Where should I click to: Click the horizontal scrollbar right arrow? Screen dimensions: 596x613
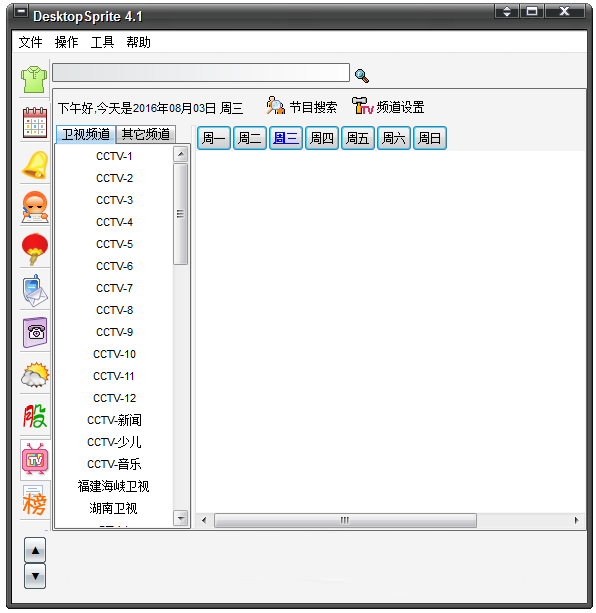(x=576, y=520)
